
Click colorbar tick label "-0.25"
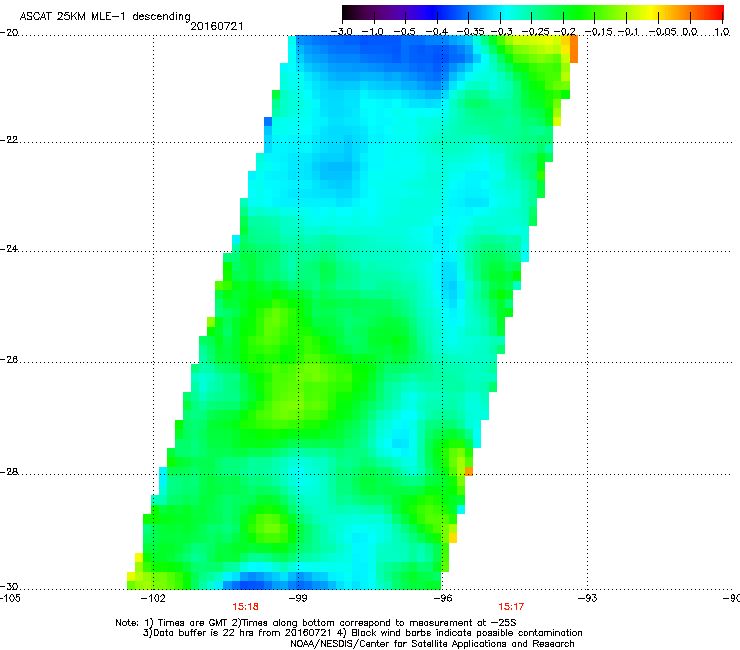[x=536, y=32]
